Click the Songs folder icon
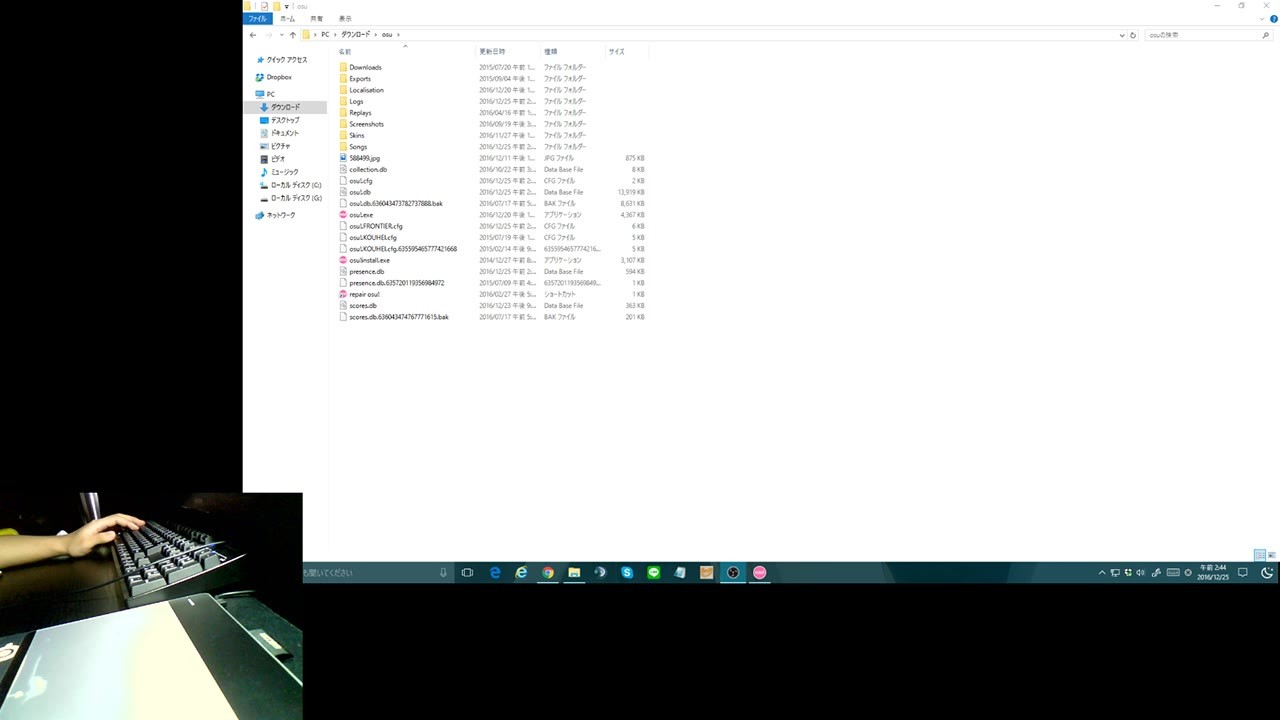 click(x=343, y=147)
